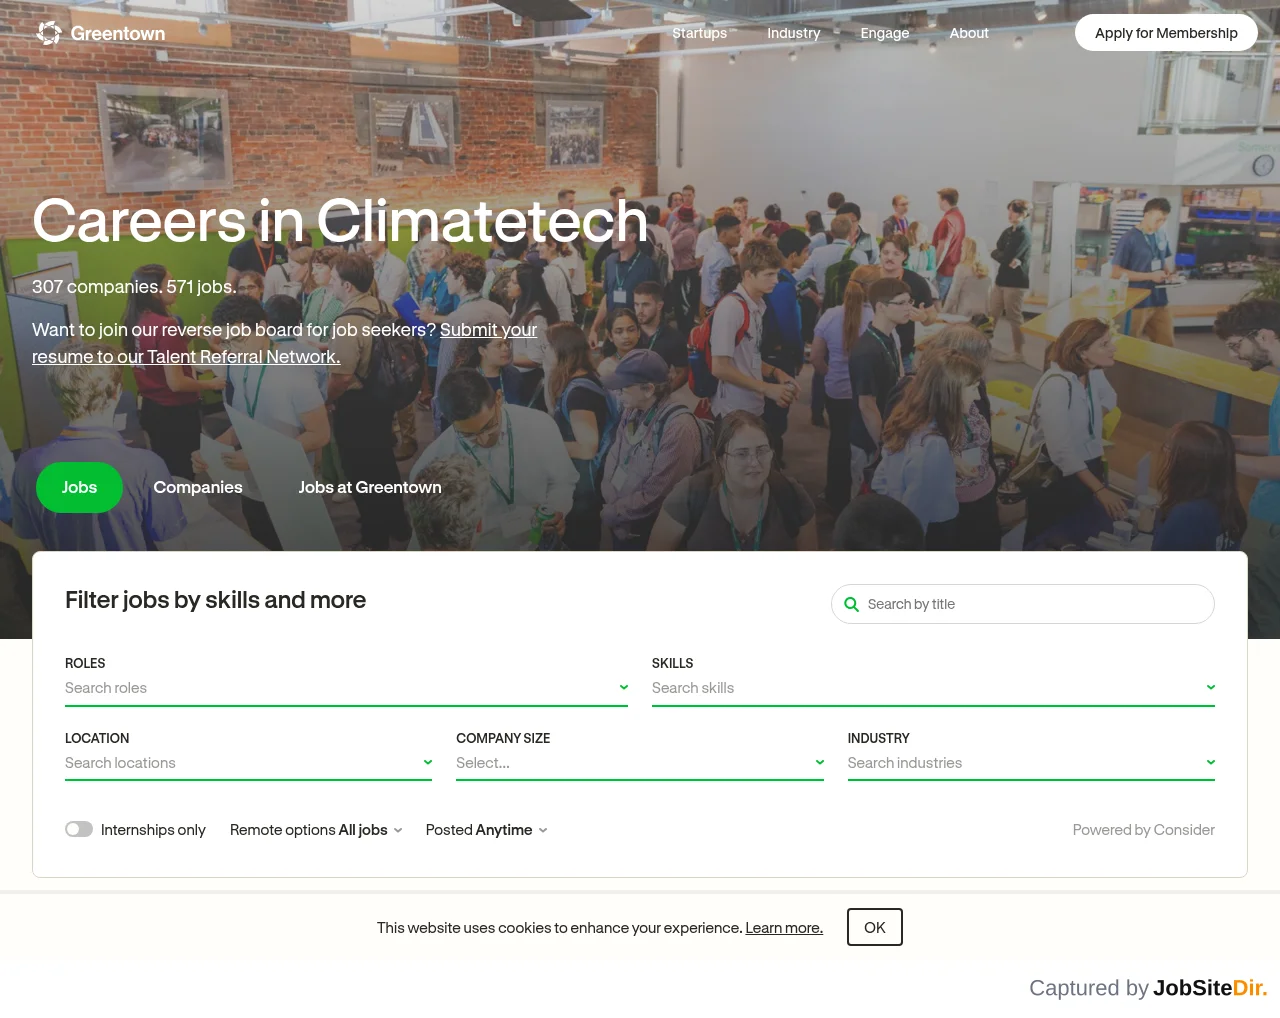This screenshot has width=1280, height=1018.
Task: Click the search magnifier icon
Action: coord(851,604)
